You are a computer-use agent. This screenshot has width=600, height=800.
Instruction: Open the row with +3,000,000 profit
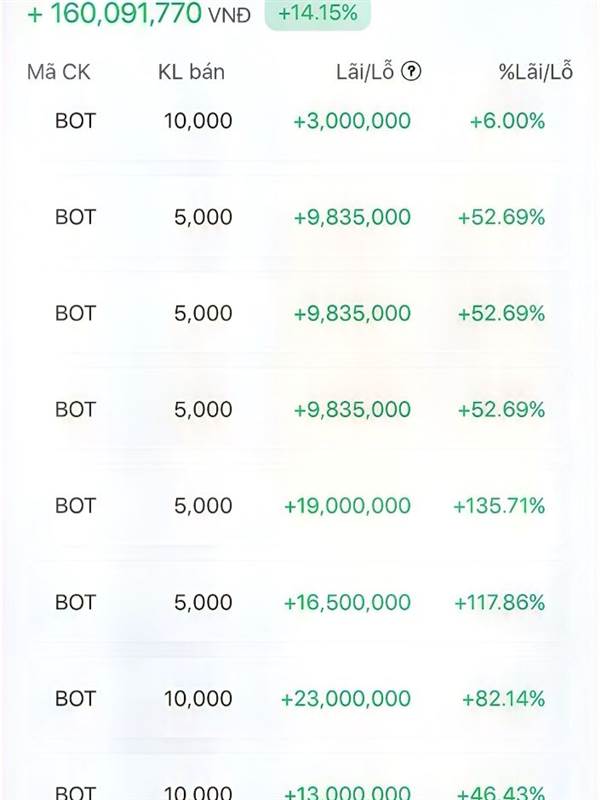[351, 121]
